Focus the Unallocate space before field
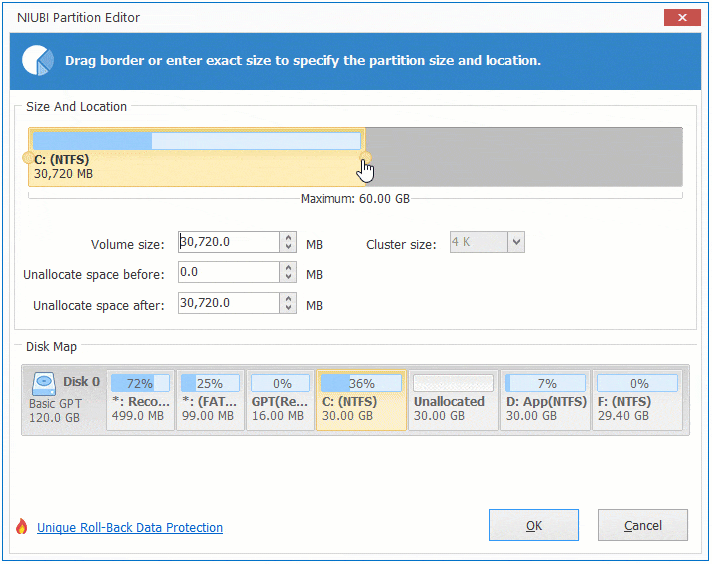712x564 pixels. 228,272
